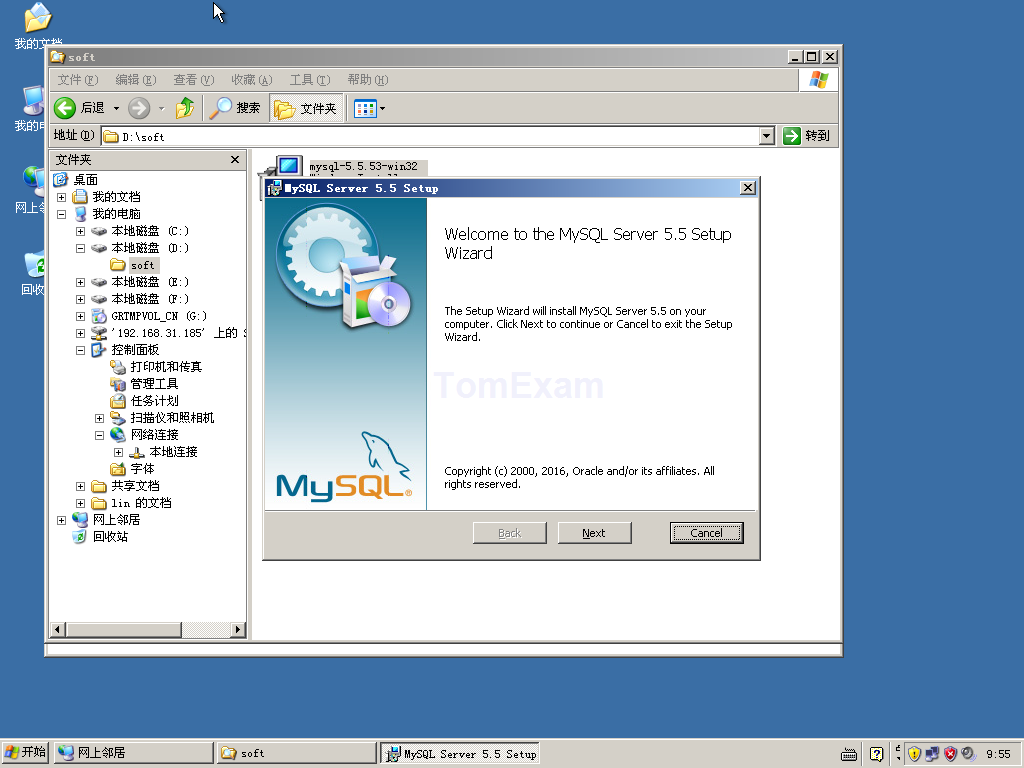This screenshot has width=1024, height=768.
Task: Collapse My Computer (我的电脑) node
Action: (x=61, y=214)
